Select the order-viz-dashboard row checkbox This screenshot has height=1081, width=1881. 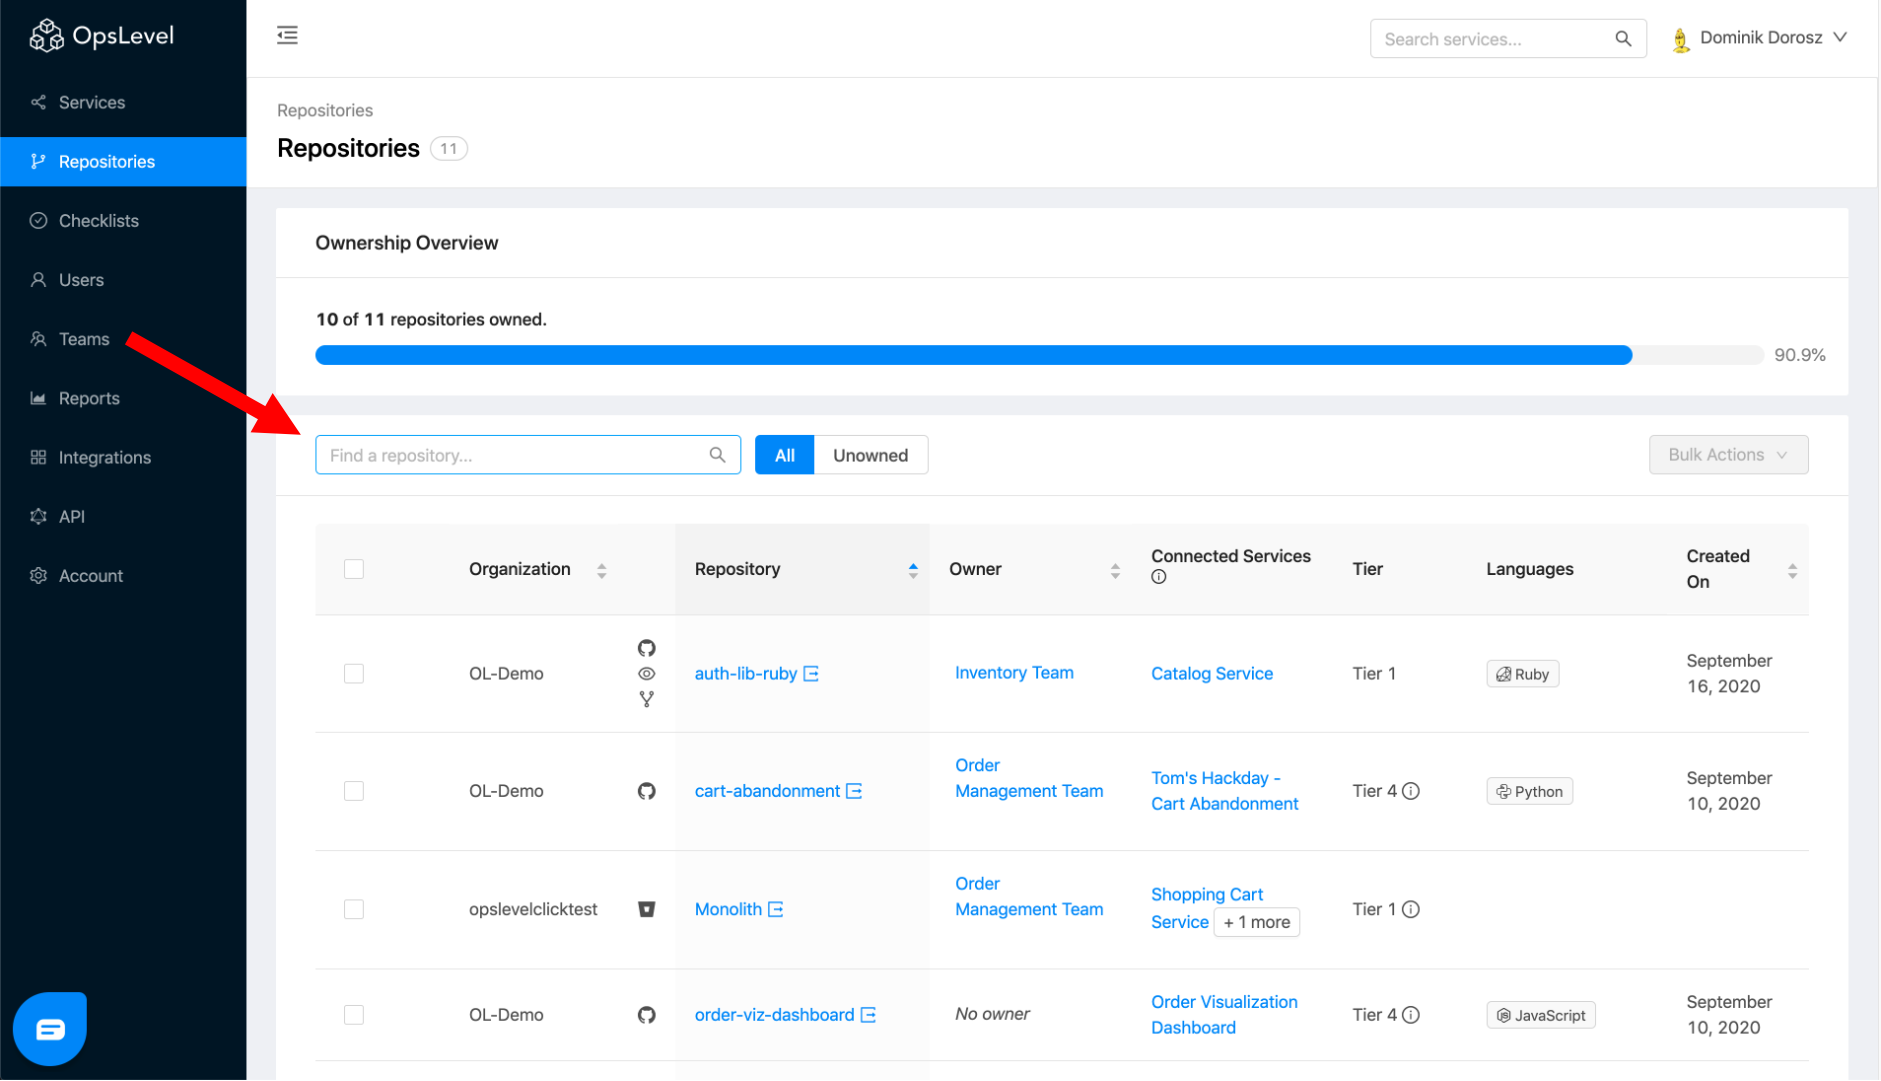pyautogui.click(x=354, y=1015)
